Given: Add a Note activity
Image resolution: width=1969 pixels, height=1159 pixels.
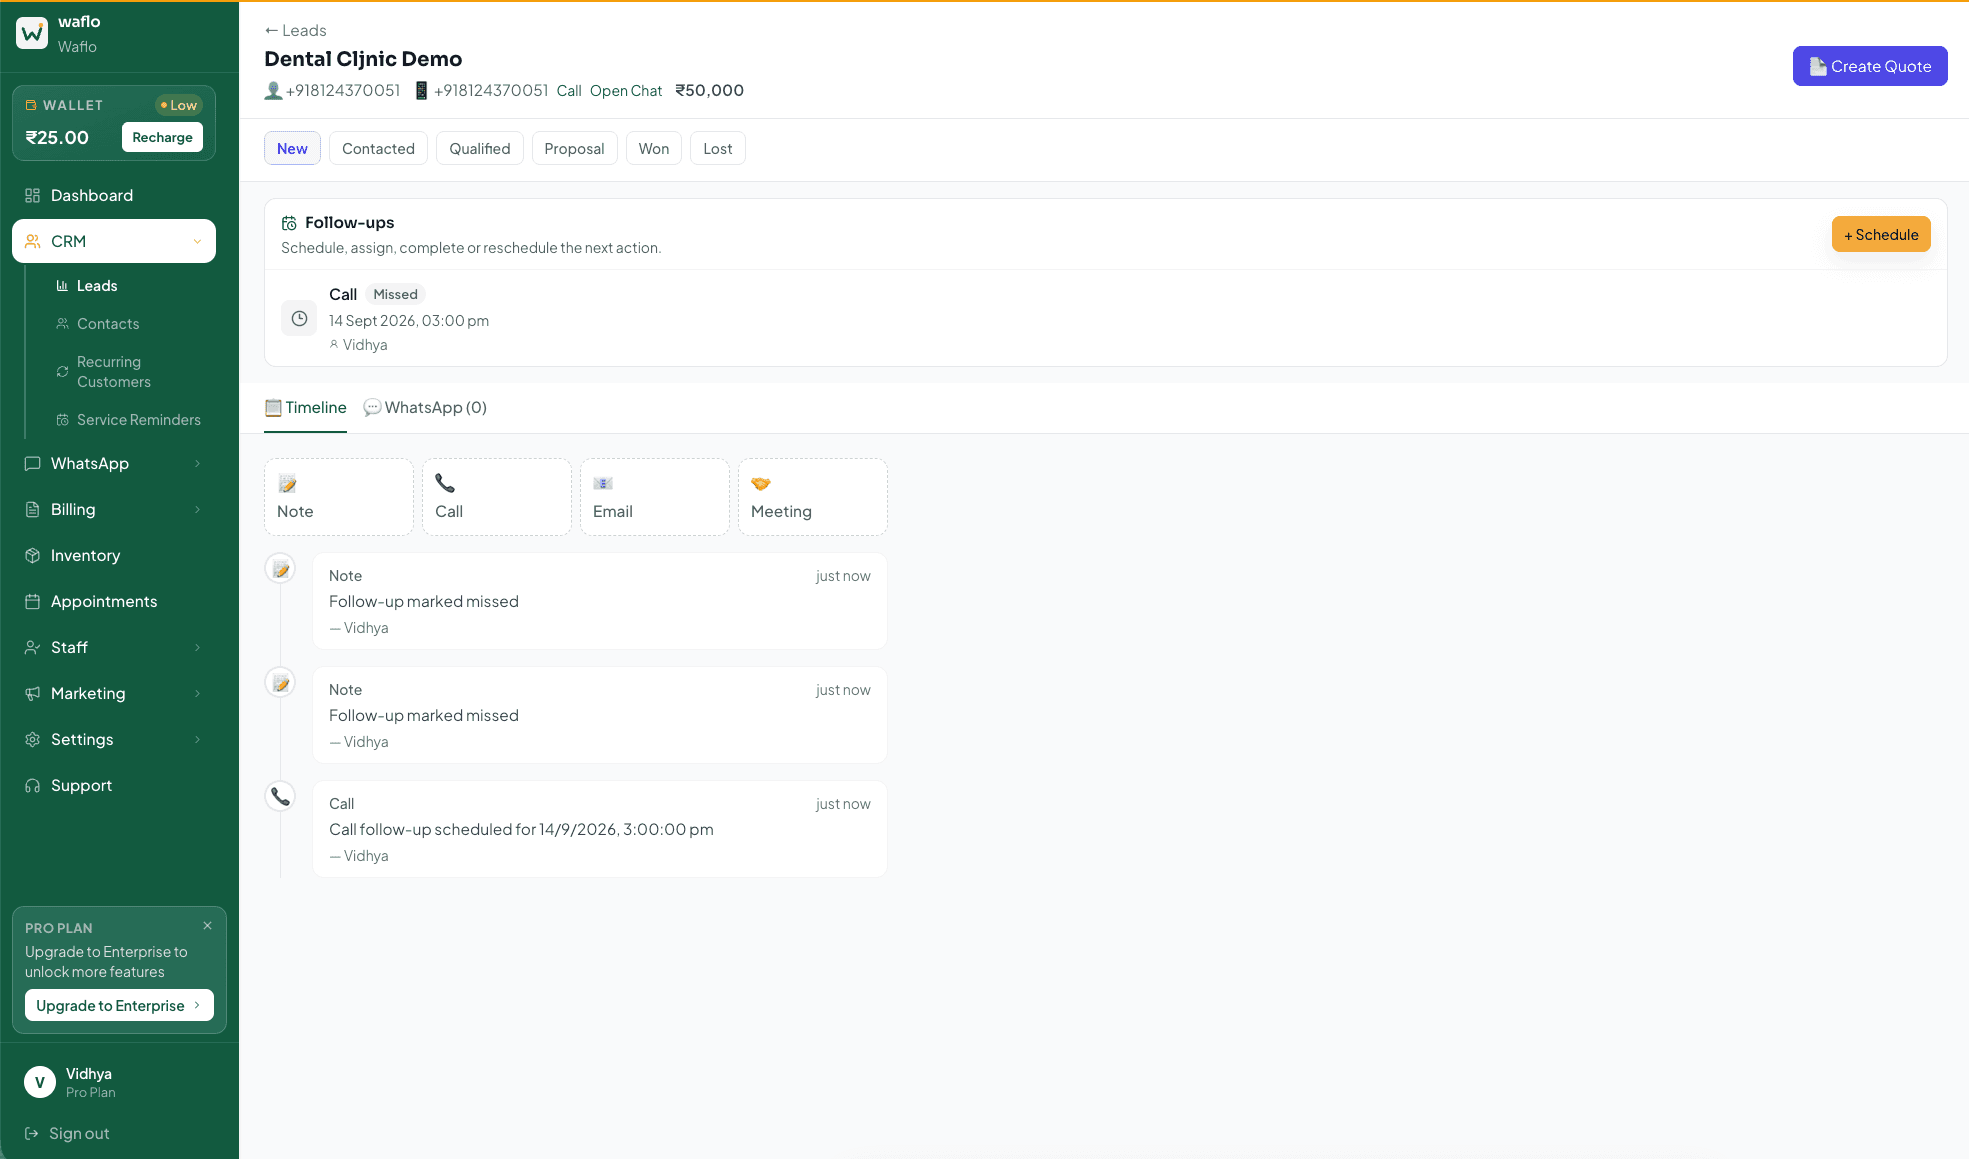Looking at the screenshot, I should [339, 497].
